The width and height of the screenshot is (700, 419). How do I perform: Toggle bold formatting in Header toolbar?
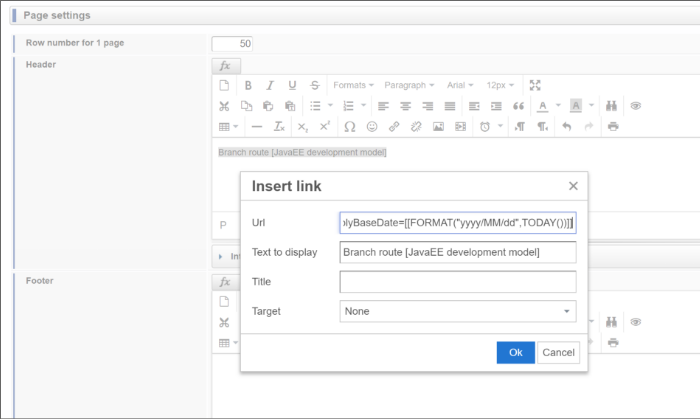tap(248, 85)
